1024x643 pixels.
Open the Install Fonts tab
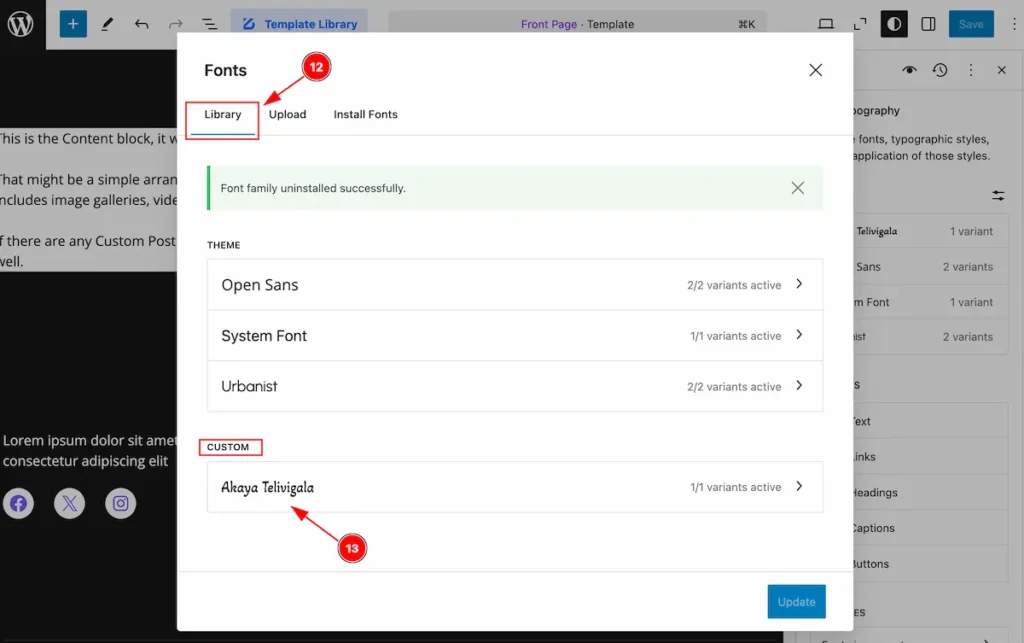tap(365, 114)
